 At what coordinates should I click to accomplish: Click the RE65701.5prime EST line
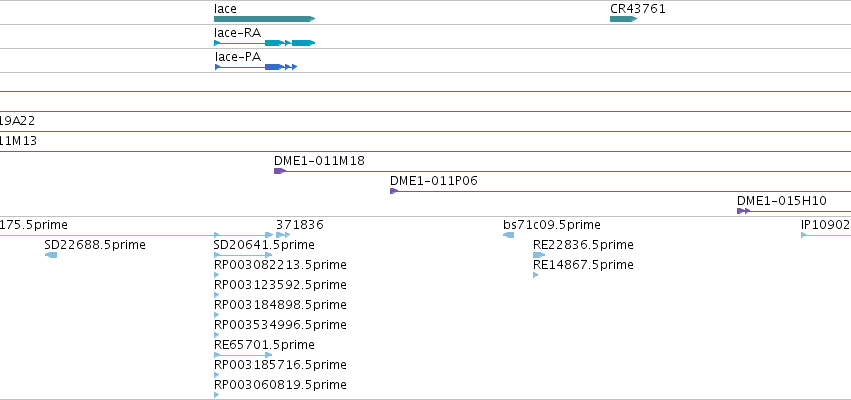pos(243,355)
